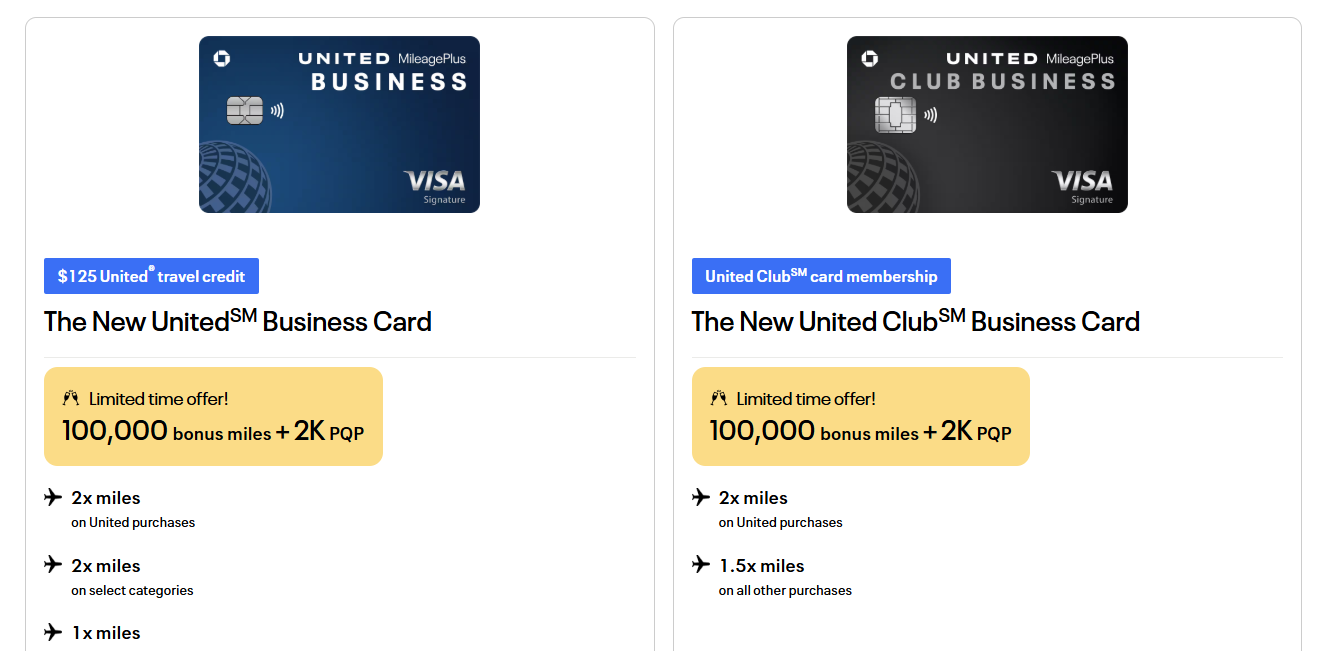Click airplane icon next to 1.5x miles
The width and height of the screenshot is (1339, 651).
point(701,565)
